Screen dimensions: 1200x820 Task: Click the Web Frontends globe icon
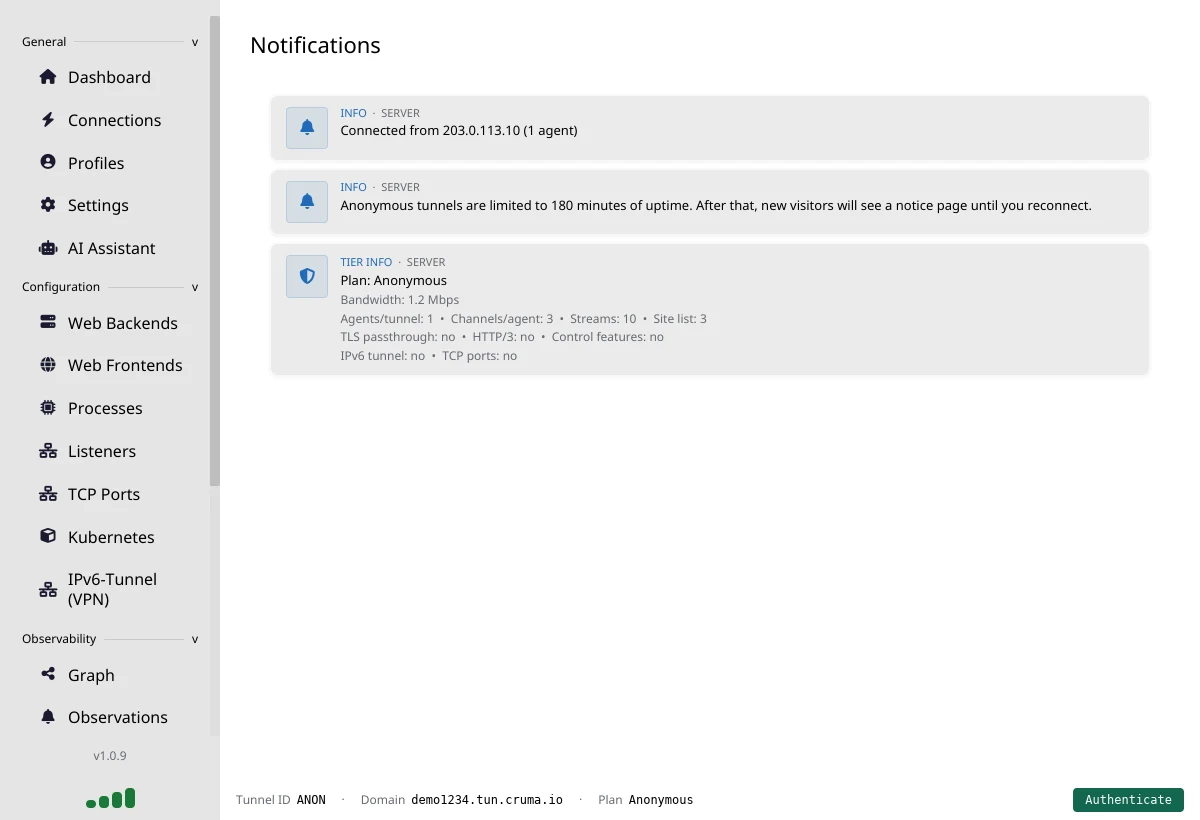pyautogui.click(x=48, y=365)
